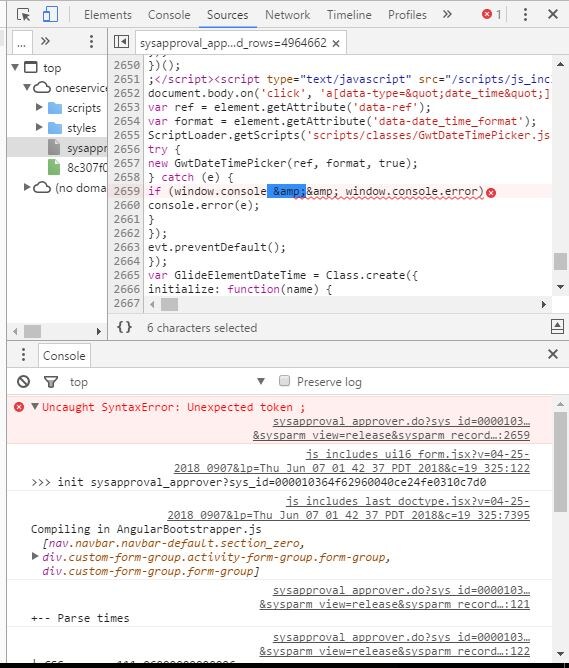Click the code horizontal scrollbar thumb

pyautogui.click(x=170, y=304)
